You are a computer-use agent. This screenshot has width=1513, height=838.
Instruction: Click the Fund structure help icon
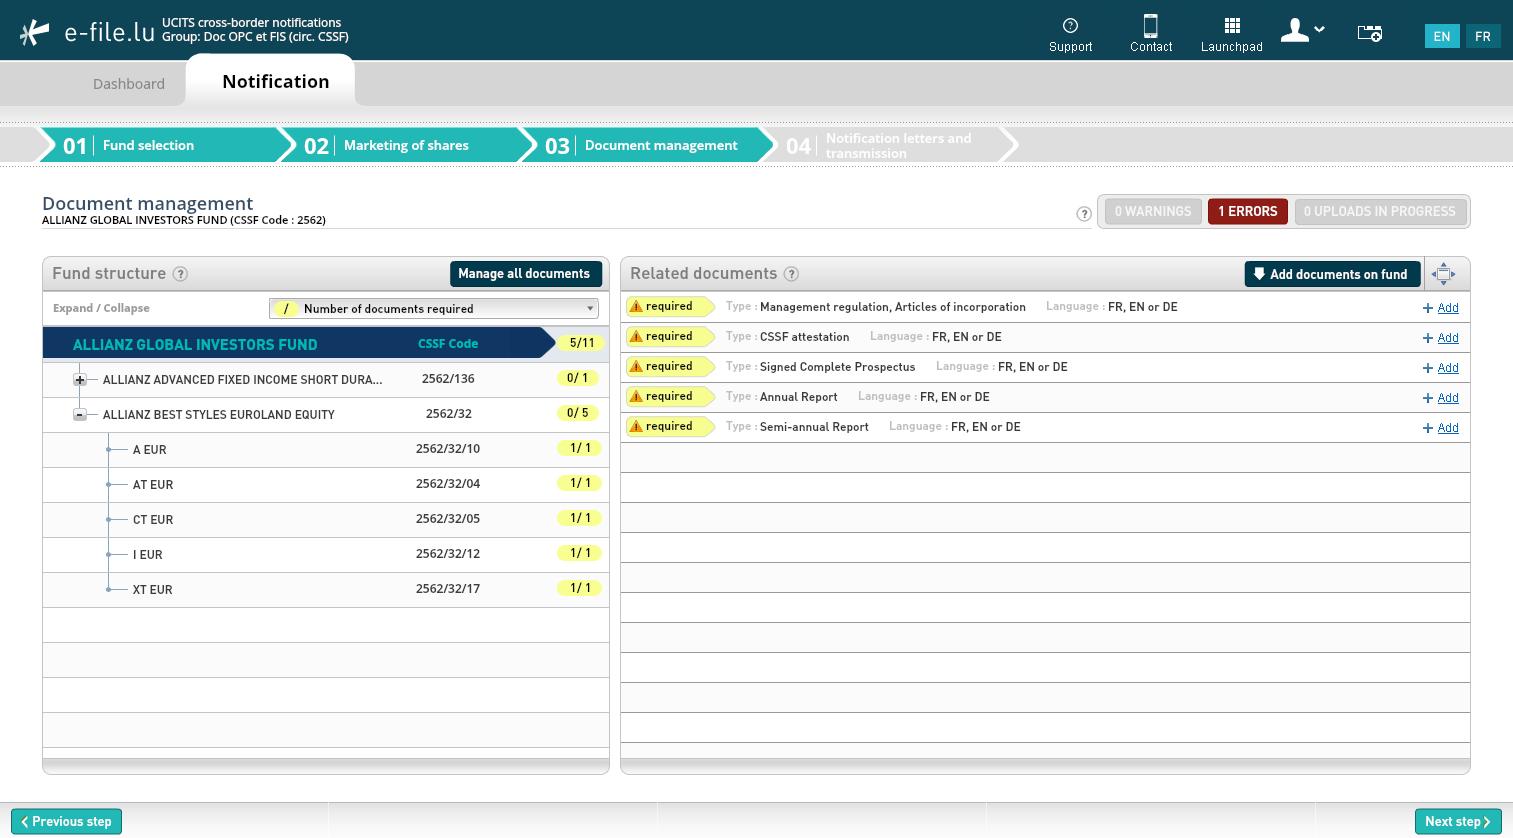coord(180,274)
